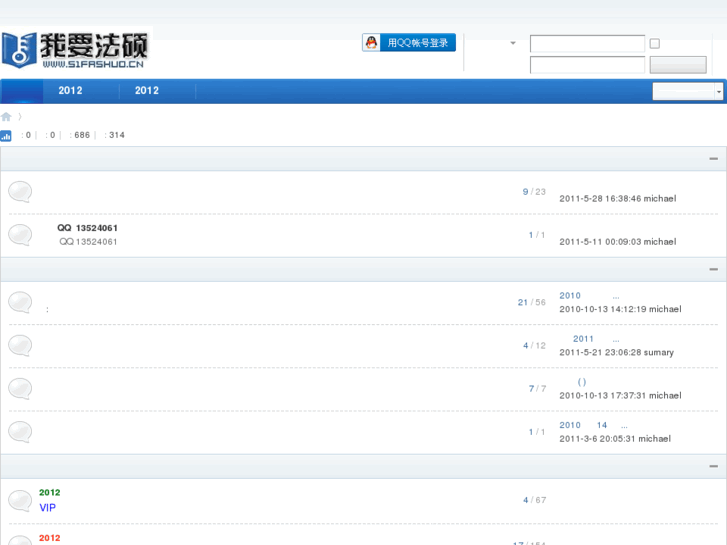This screenshot has height=545, width=727.
Task: Select the leftmost highlighted navigation tab
Action: click(x=22, y=91)
